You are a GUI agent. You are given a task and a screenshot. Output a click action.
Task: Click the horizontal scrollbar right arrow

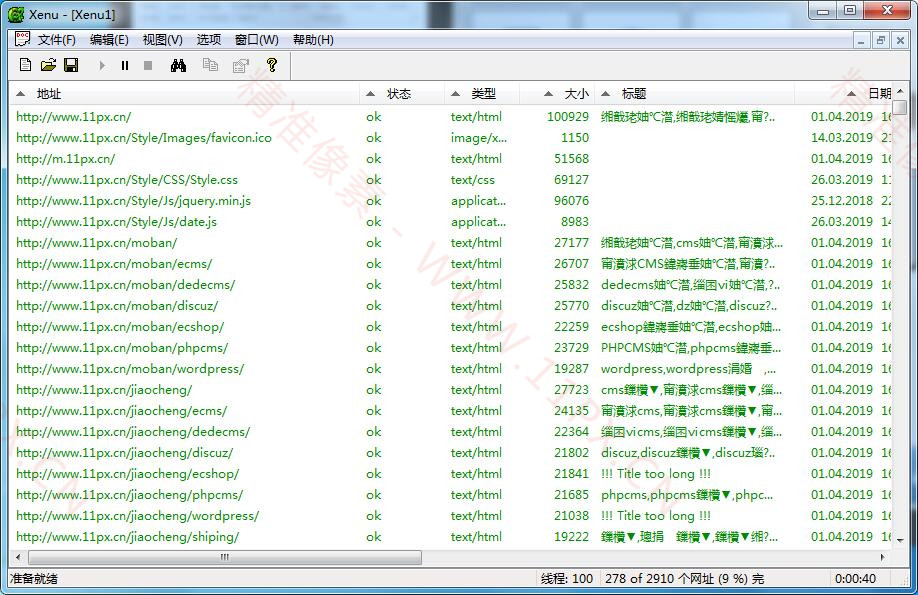[x=883, y=557]
